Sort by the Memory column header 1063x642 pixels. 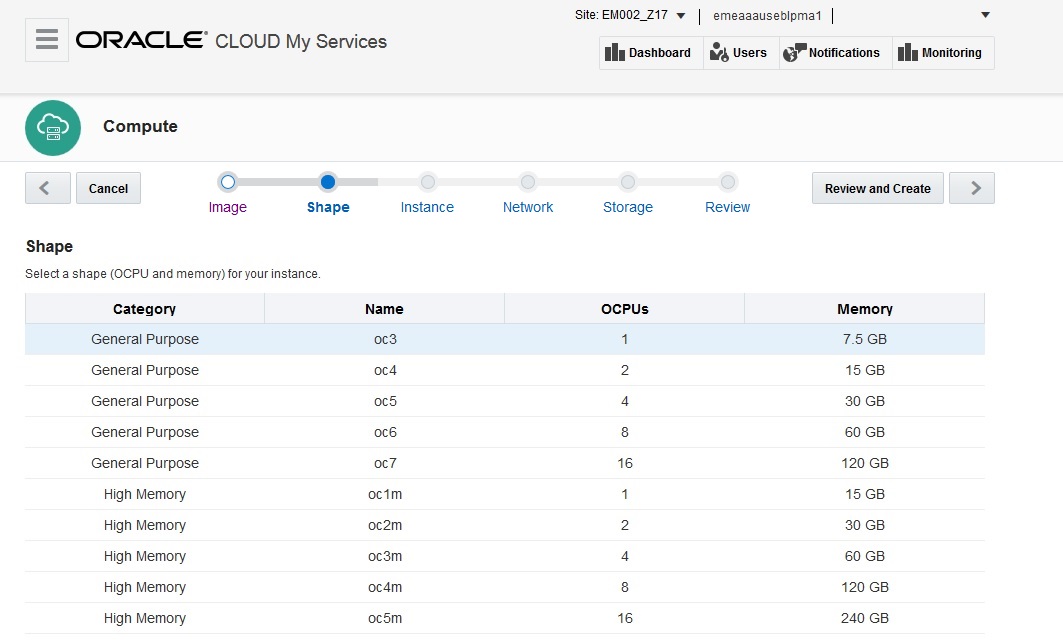(x=864, y=309)
